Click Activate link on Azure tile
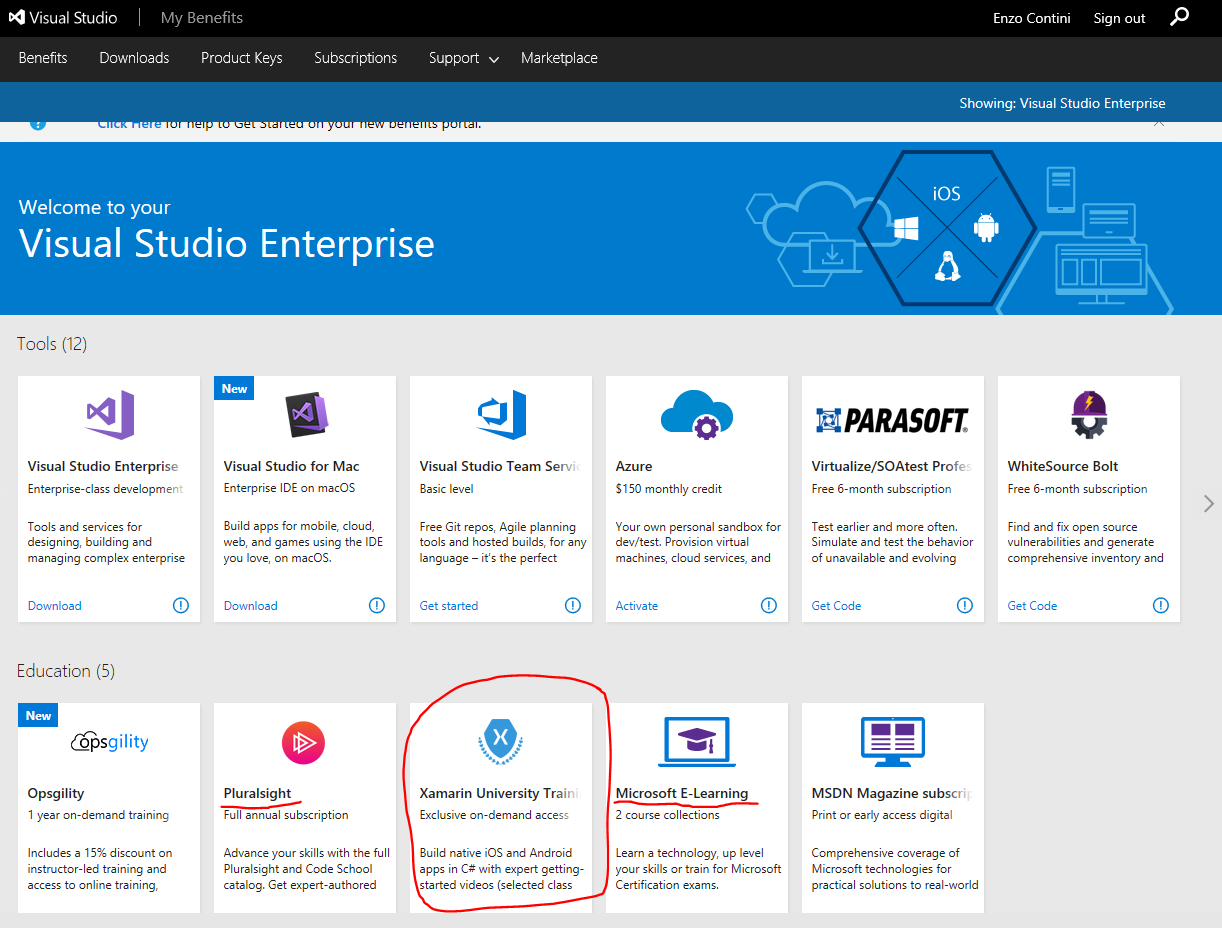The width and height of the screenshot is (1222, 928). 637,606
